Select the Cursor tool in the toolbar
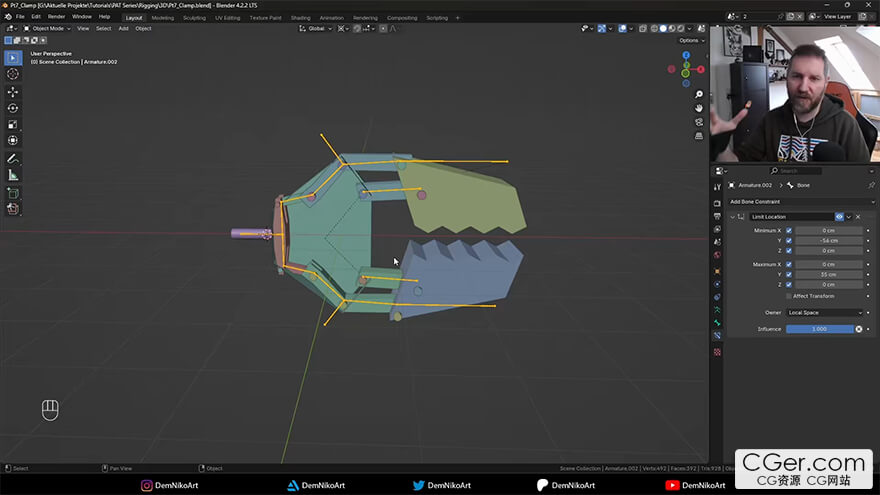The width and height of the screenshot is (880, 495). pos(13,74)
